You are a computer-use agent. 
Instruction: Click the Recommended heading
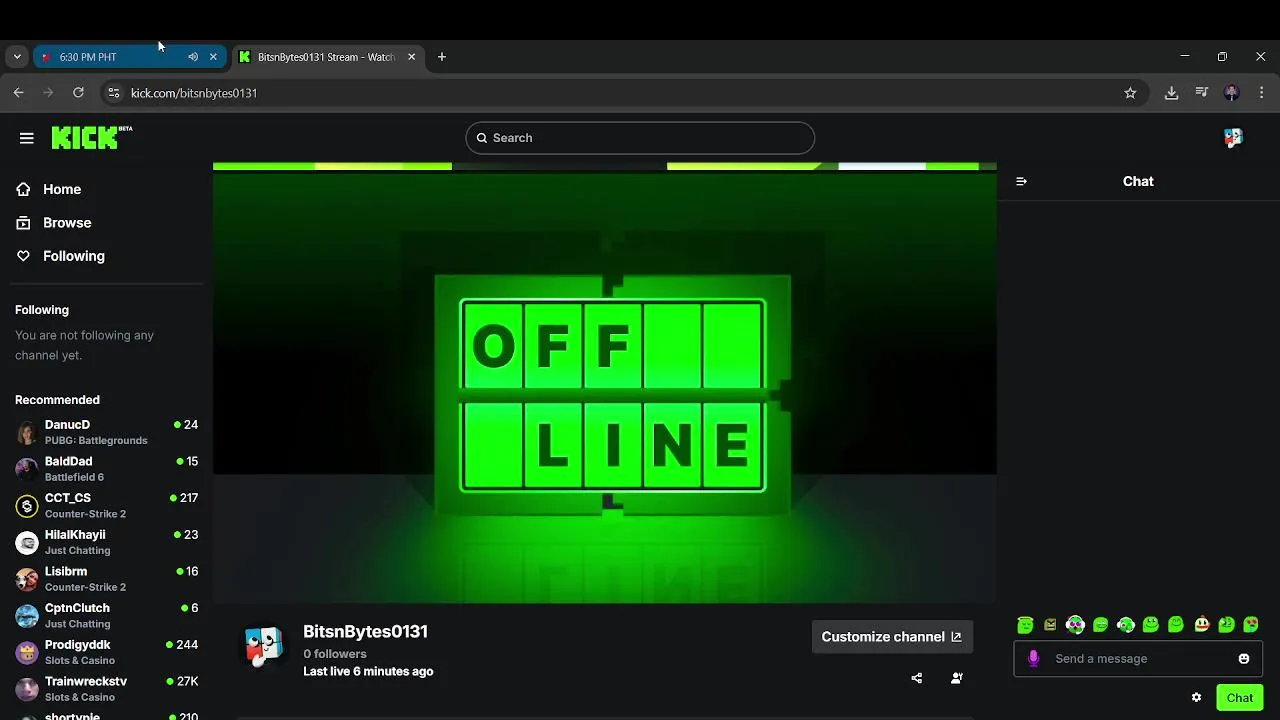(x=57, y=400)
